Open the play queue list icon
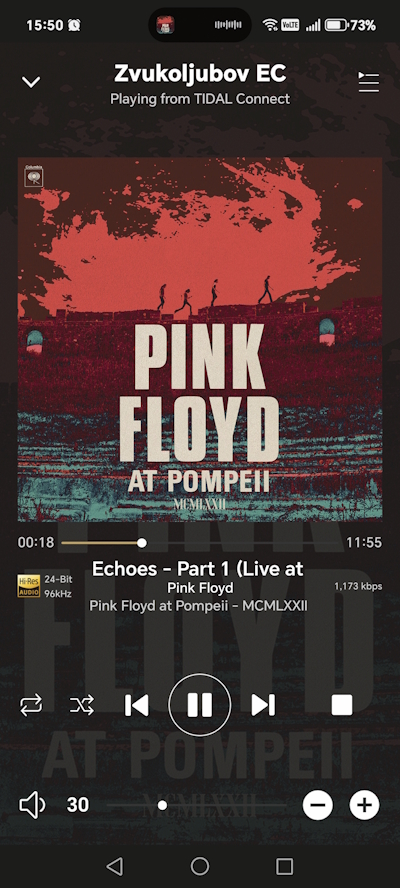Viewport: 400px width, 888px height. pyautogui.click(x=368, y=82)
